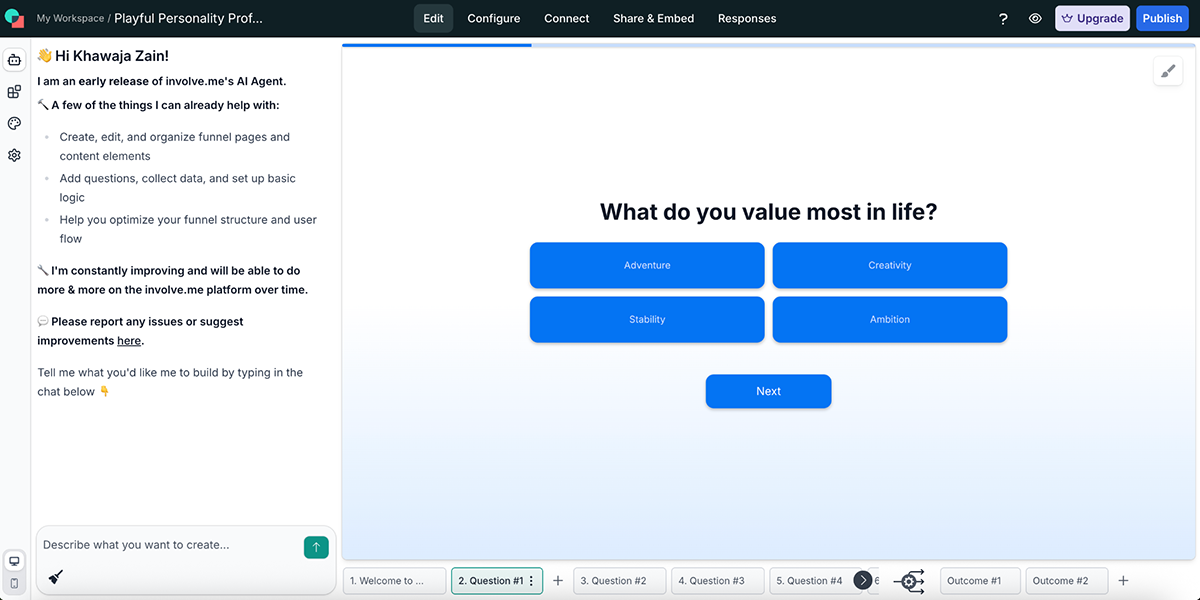Select the Creativity answer option
Screen dimensions: 1200x600
[x=889, y=265]
